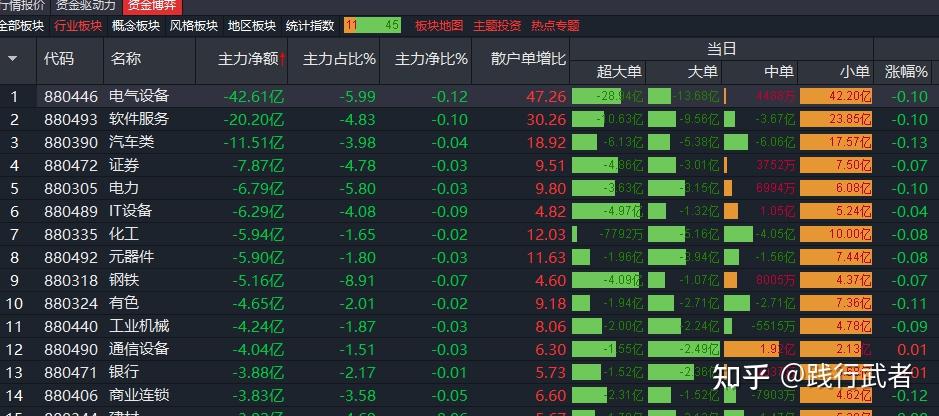Image resolution: width=939 pixels, height=416 pixels.
Task: Expand the table column options arrow
Action: (12, 59)
